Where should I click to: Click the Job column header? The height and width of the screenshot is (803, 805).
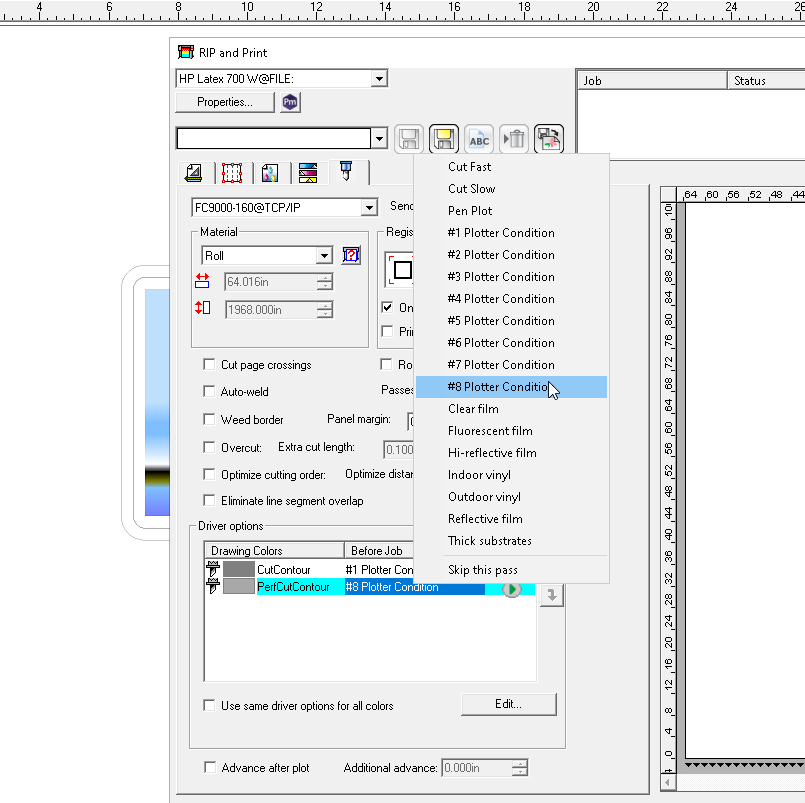(x=652, y=81)
